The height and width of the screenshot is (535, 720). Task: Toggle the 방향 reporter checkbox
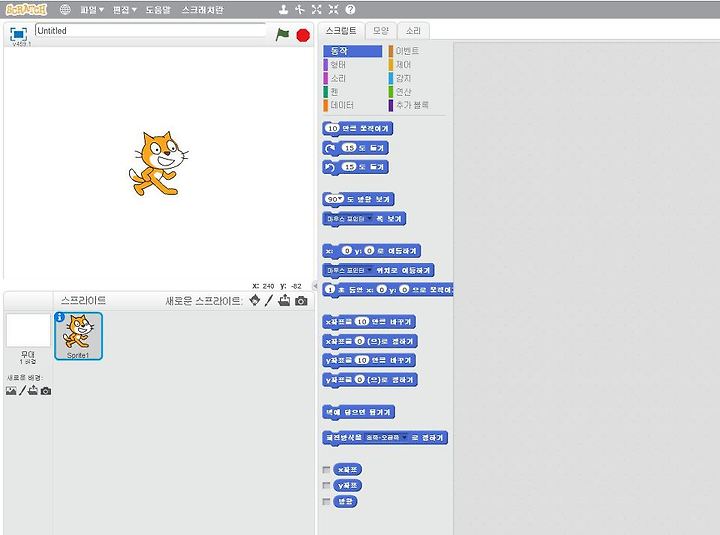coord(326,501)
